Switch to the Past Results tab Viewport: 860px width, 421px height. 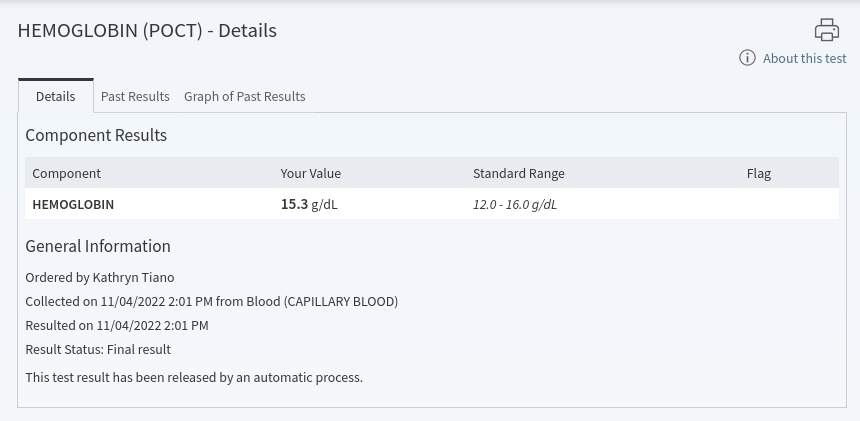[135, 96]
